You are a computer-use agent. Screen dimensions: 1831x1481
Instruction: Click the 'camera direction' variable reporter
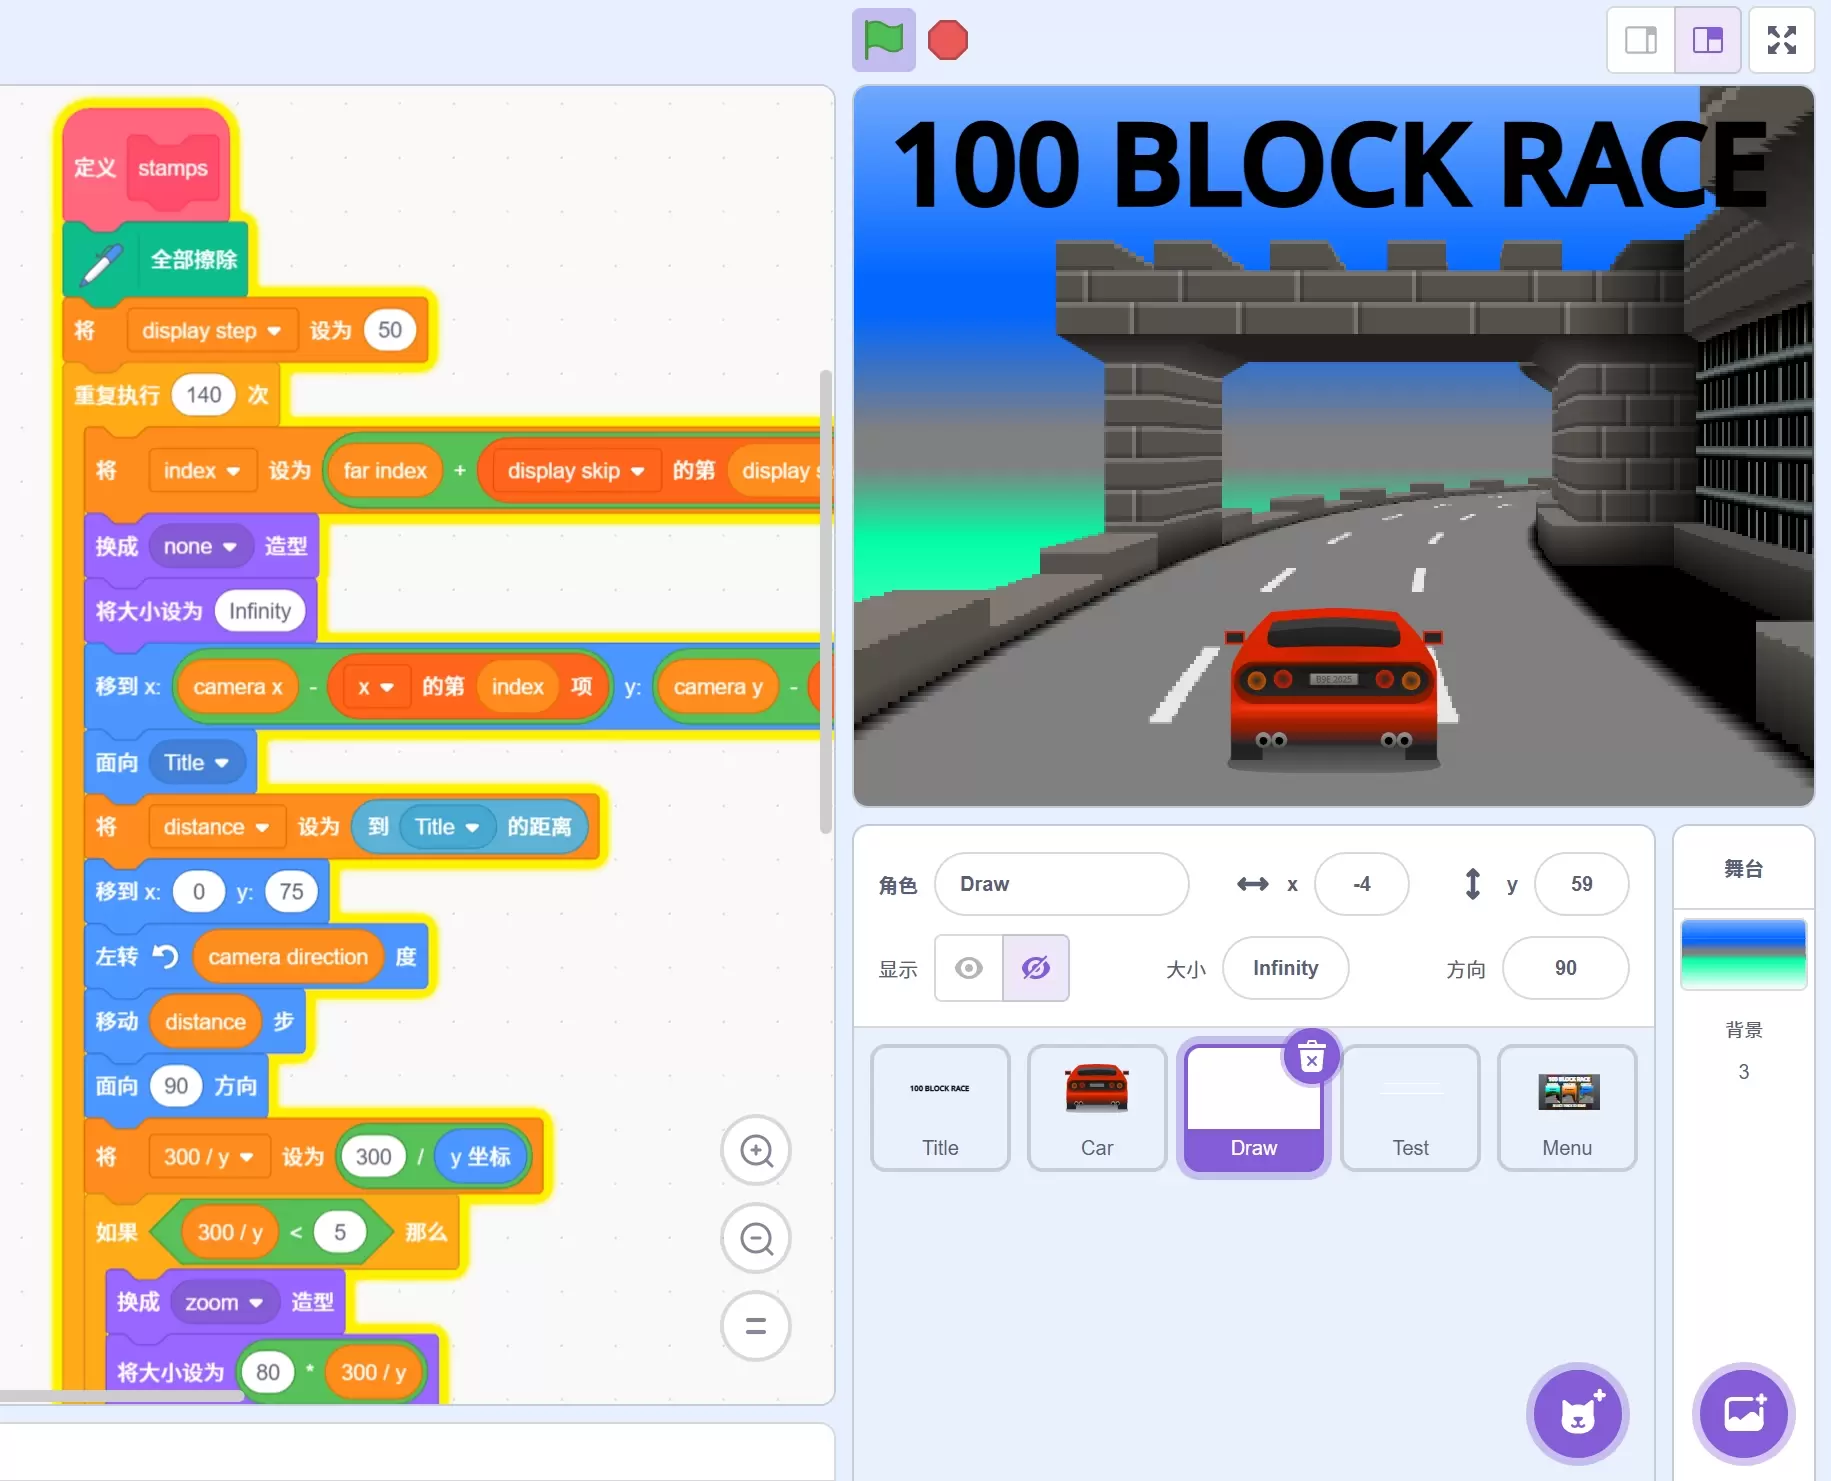(x=288, y=957)
